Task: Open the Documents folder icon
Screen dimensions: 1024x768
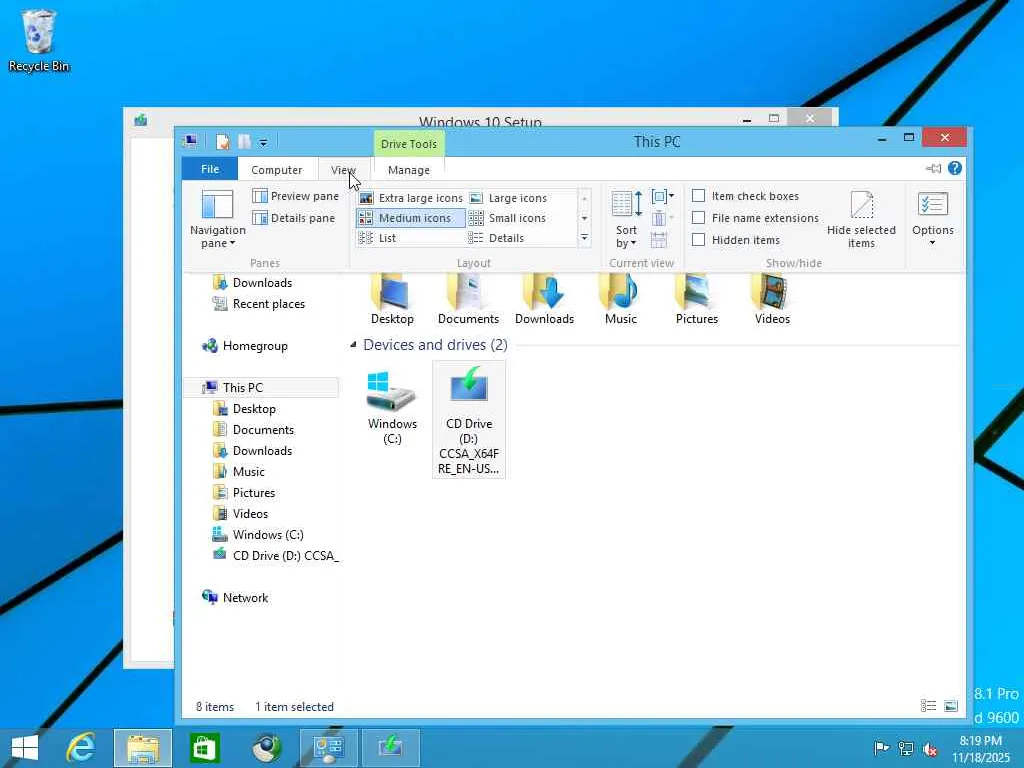Action: [x=468, y=300]
